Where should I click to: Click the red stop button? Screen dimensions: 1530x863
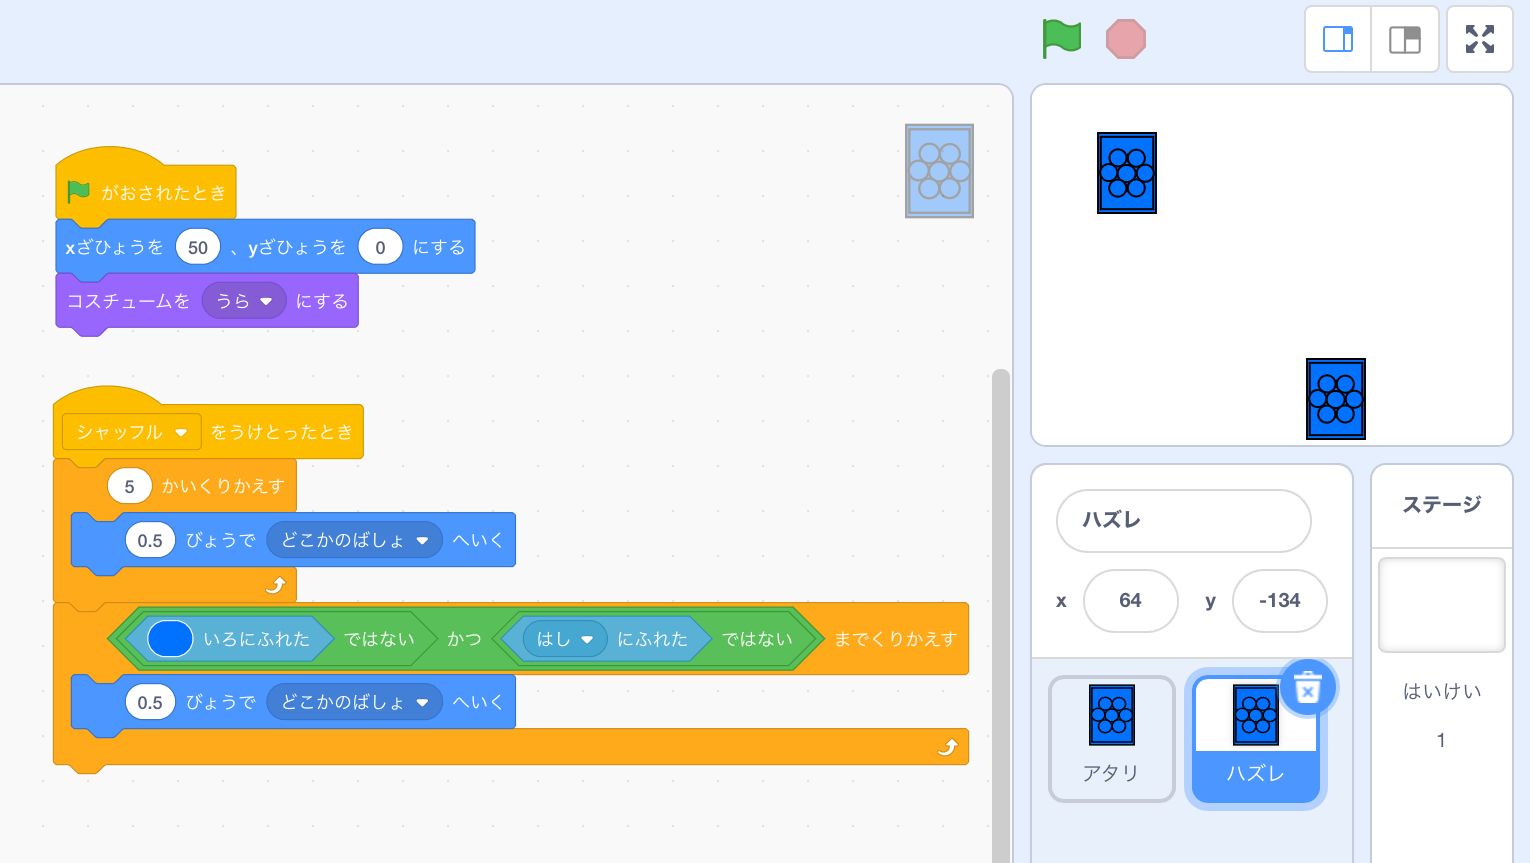click(x=1126, y=39)
